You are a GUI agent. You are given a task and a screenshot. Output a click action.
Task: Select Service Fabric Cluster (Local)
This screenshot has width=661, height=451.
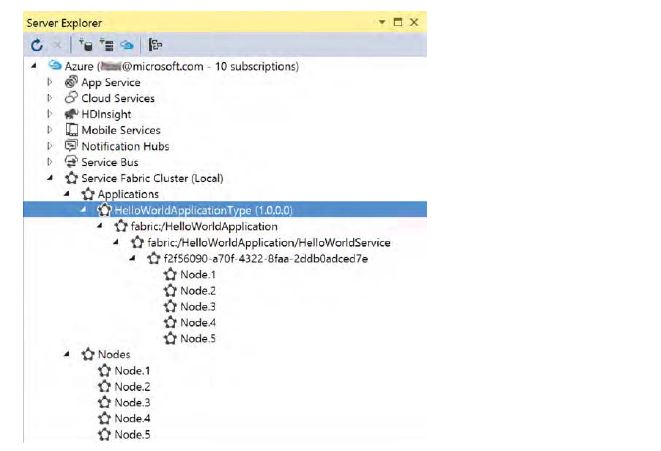[152, 178]
